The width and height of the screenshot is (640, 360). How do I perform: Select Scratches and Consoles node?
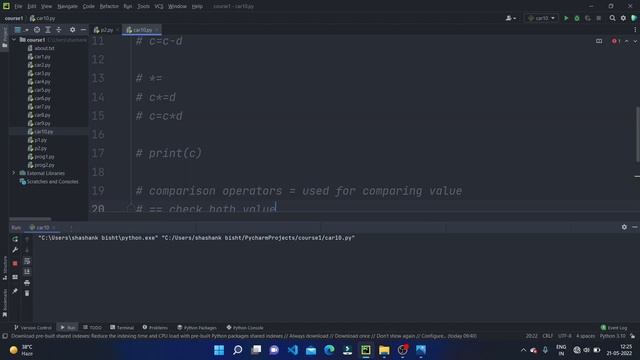[49, 182]
